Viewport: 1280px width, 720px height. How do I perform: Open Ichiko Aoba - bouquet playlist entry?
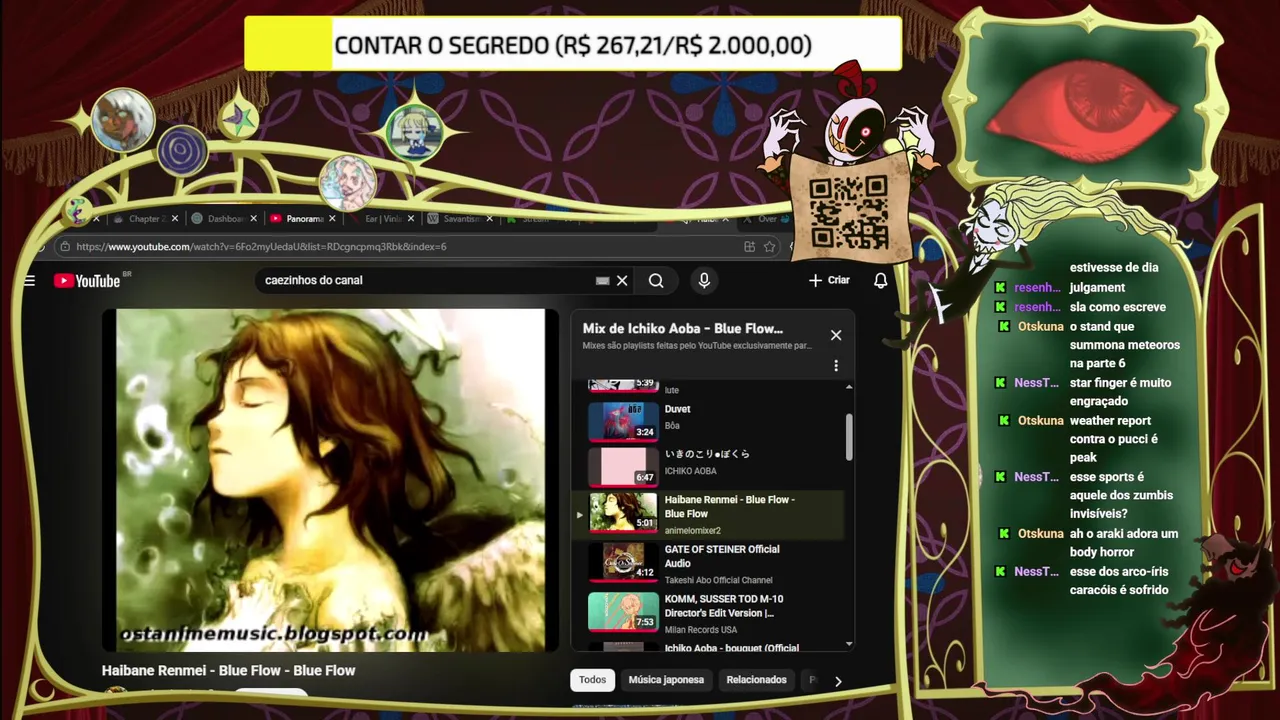coord(708,646)
